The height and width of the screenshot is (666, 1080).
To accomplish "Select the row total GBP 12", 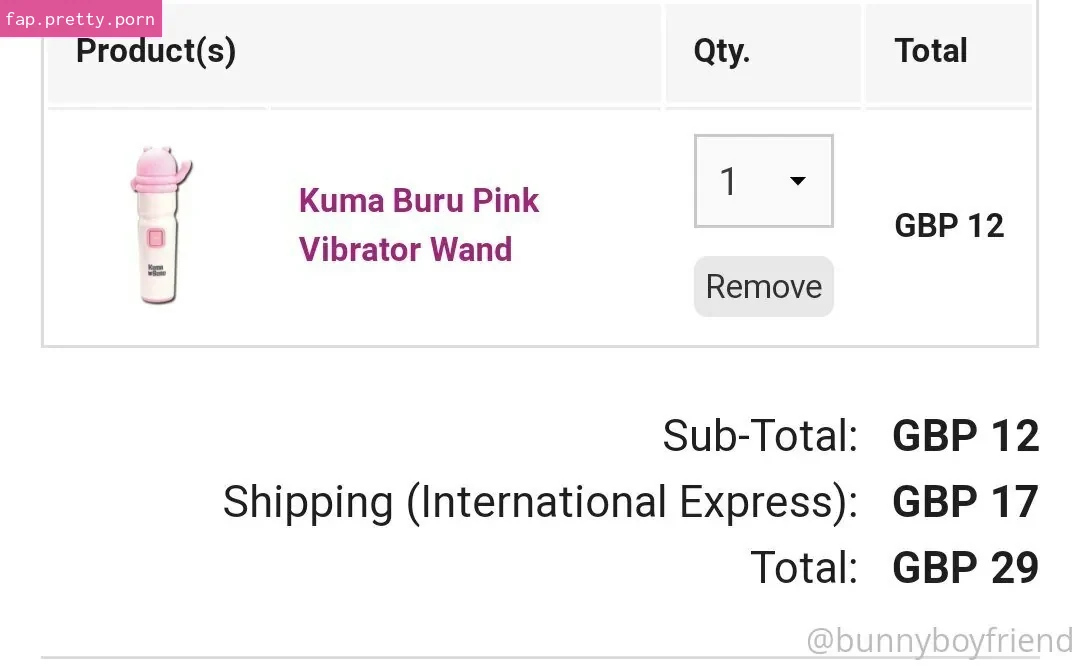I will click(x=948, y=226).
